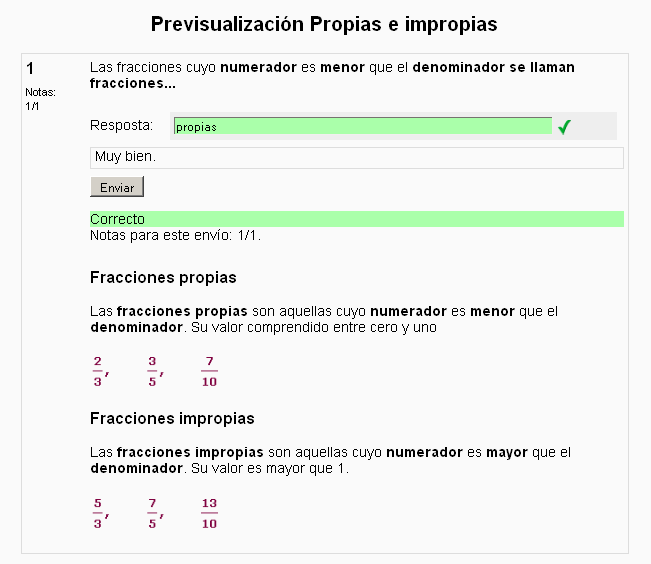Click "Notas para este envío: 1/1." text
This screenshot has height=564, width=651.
point(175,236)
